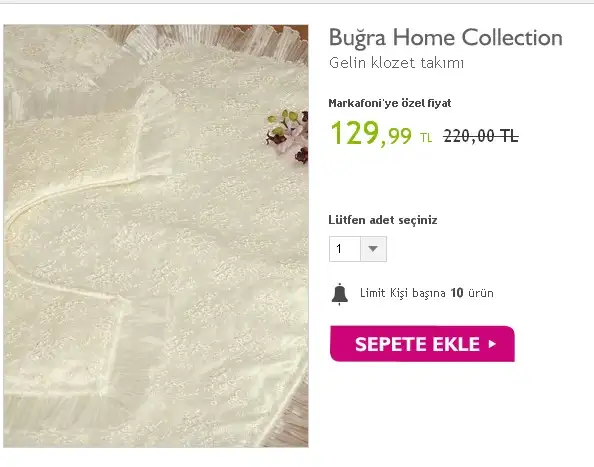
Task: Click the Lütfen adet seçiniz label
Action: [383, 220]
